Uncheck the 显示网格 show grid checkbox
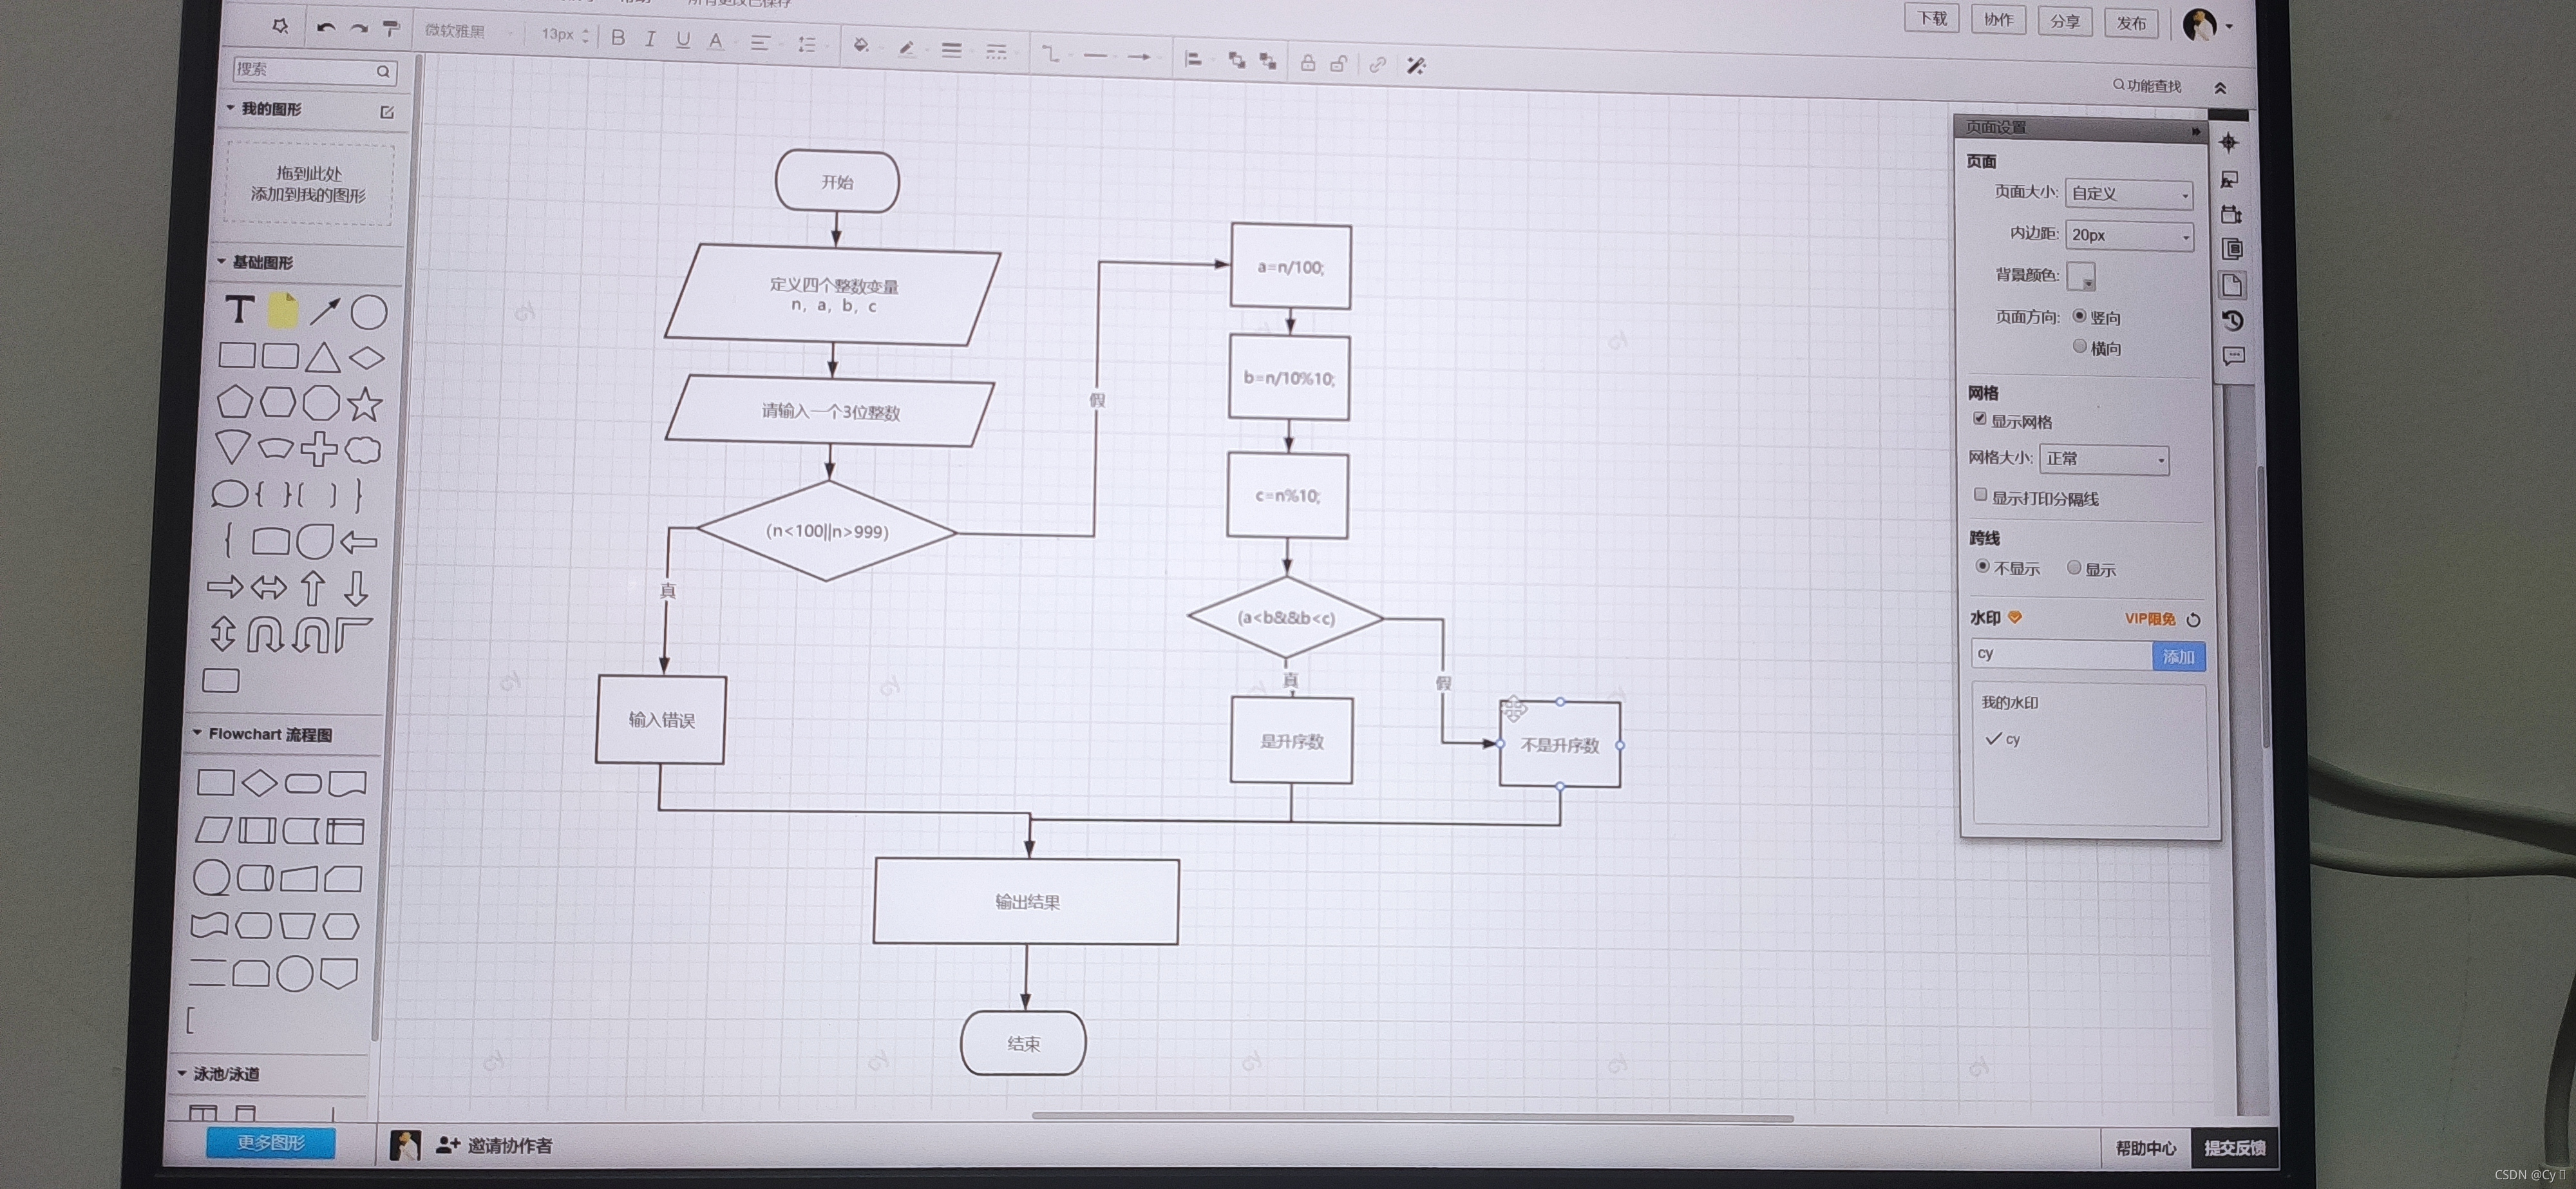The image size is (2576, 1189). pos(1979,418)
